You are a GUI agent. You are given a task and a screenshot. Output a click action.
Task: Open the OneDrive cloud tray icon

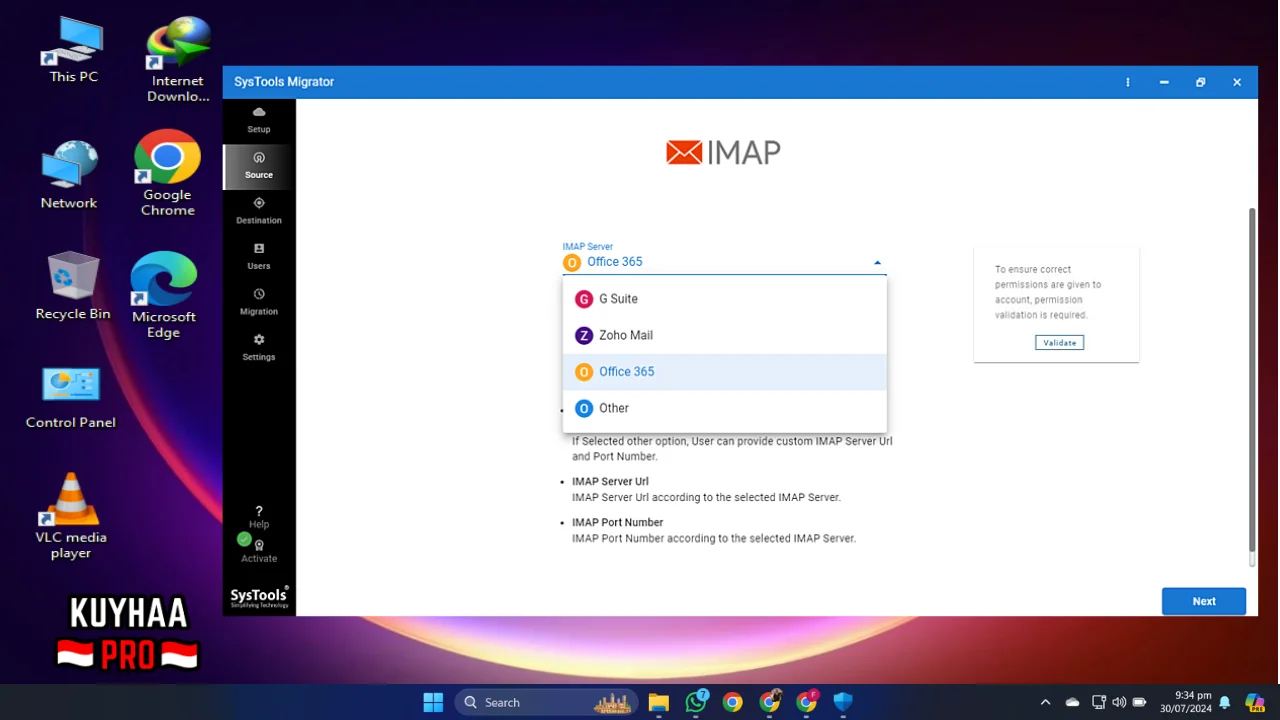coord(1072,702)
